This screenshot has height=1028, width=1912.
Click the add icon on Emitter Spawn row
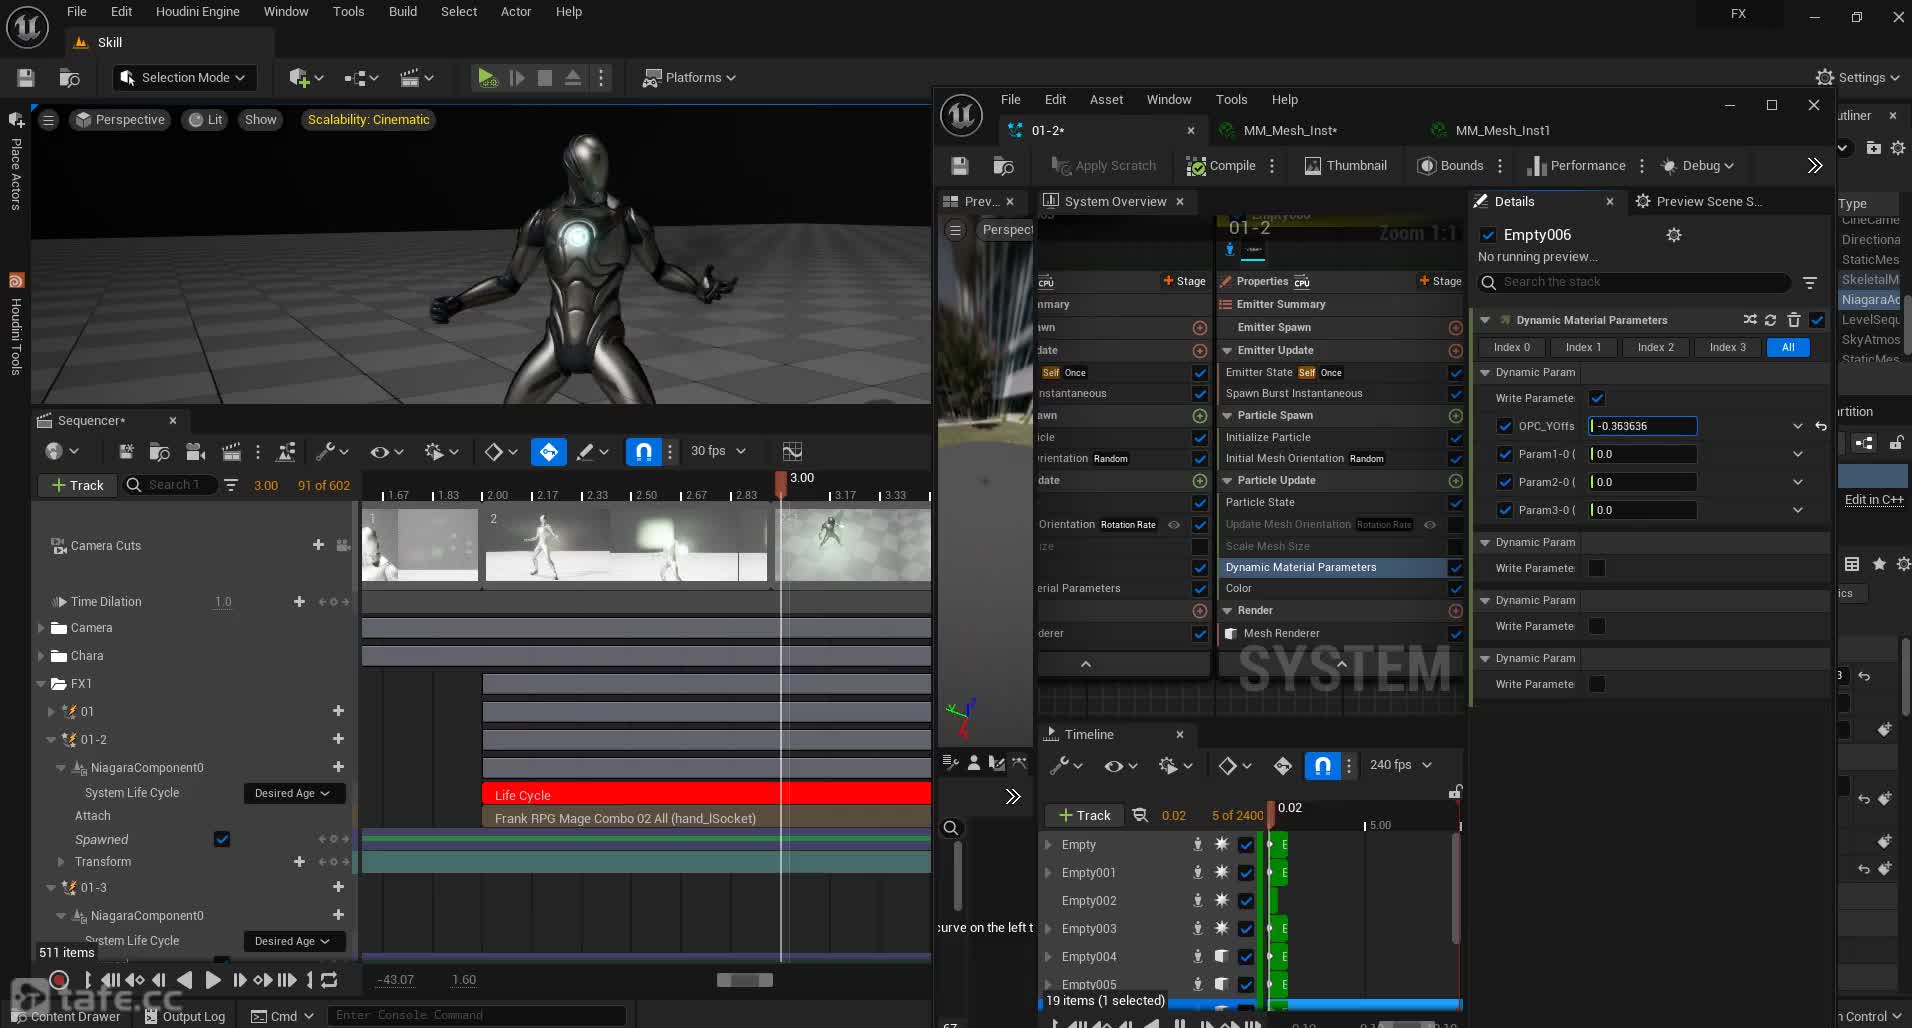tap(1455, 328)
